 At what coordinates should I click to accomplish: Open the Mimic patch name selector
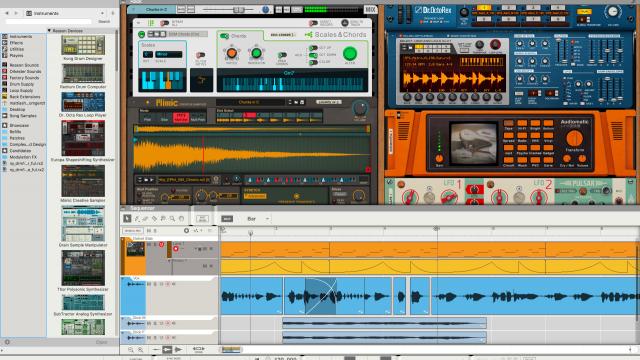(x=249, y=102)
